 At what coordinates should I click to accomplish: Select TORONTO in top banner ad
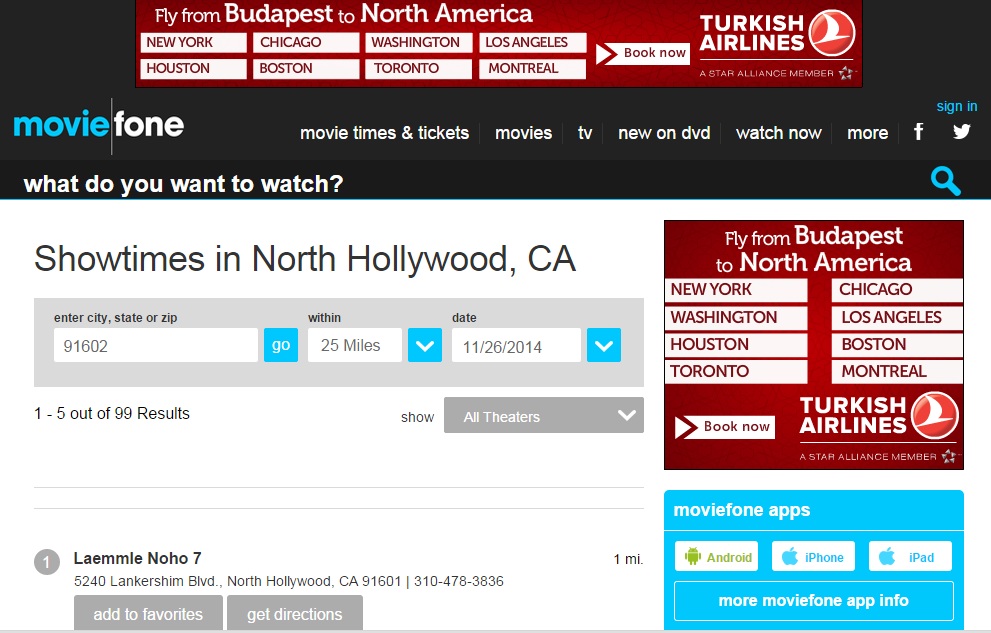click(418, 68)
